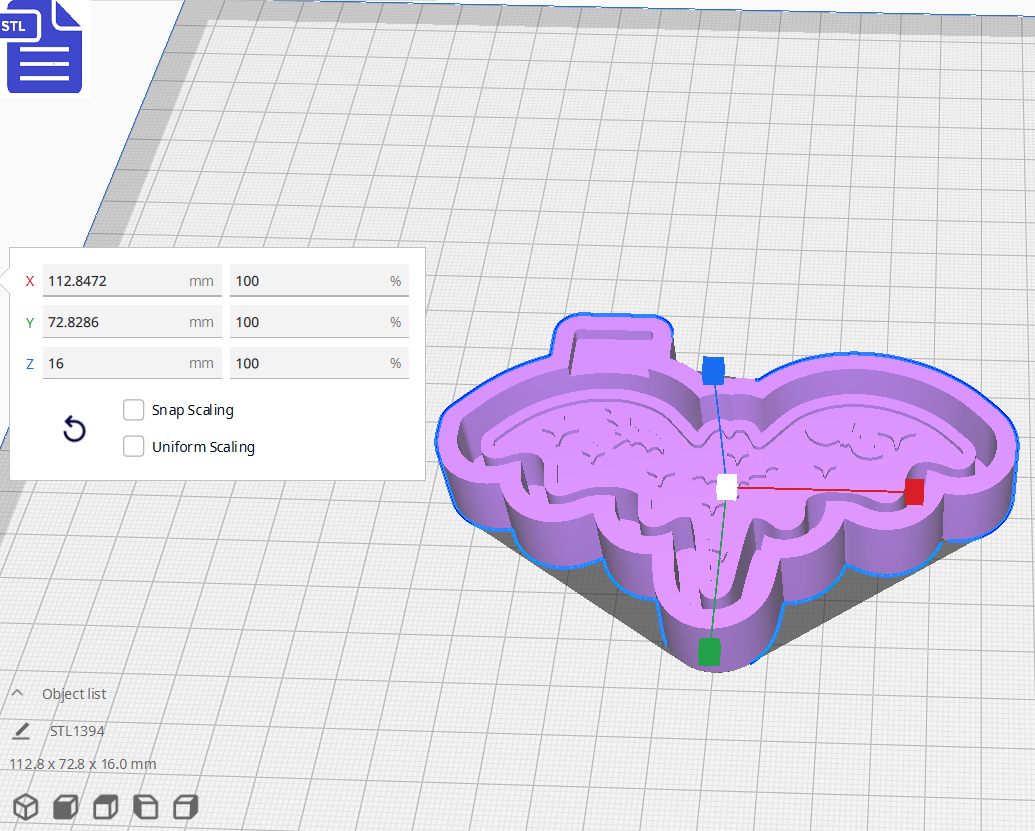Click the red X-axis scale handle
Viewport: 1035px width, 831px height.
914,491
